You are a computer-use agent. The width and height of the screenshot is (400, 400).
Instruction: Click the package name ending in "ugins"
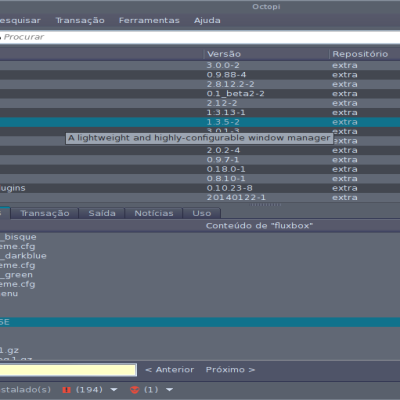pyautogui.click(x=13, y=188)
